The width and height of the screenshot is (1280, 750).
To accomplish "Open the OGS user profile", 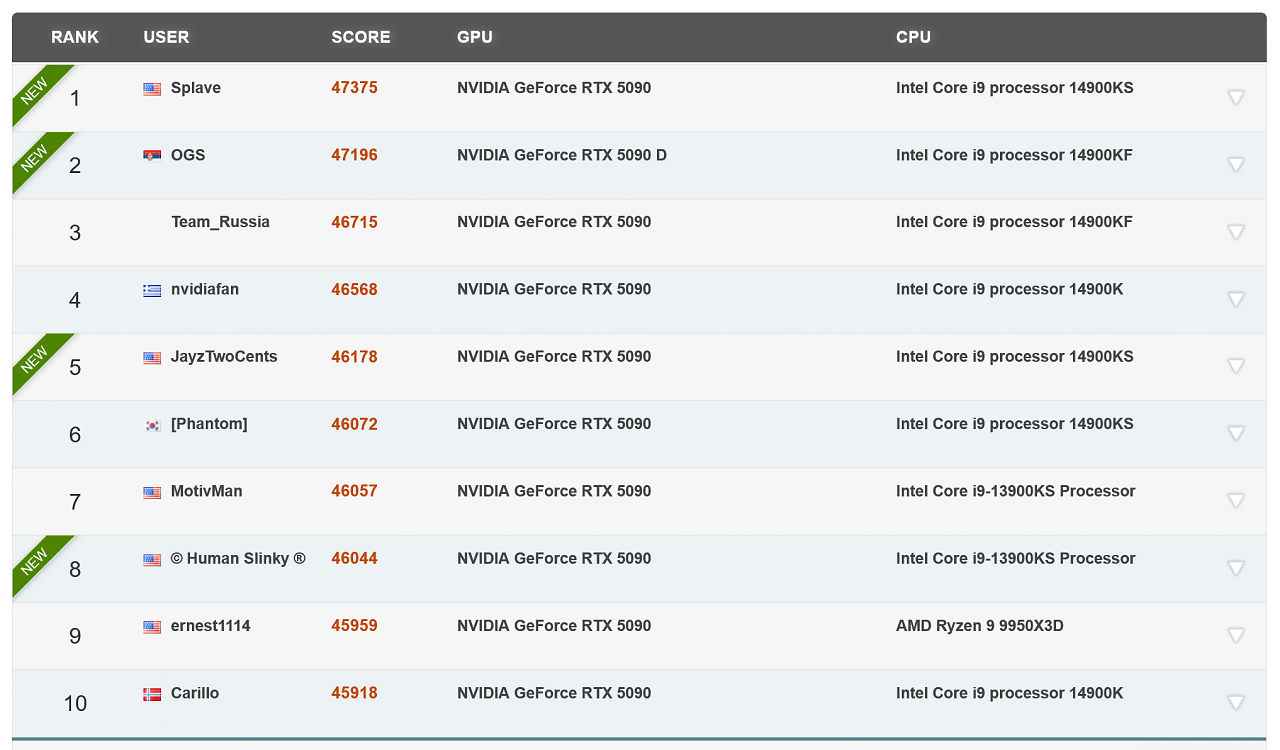I will click(x=188, y=155).
